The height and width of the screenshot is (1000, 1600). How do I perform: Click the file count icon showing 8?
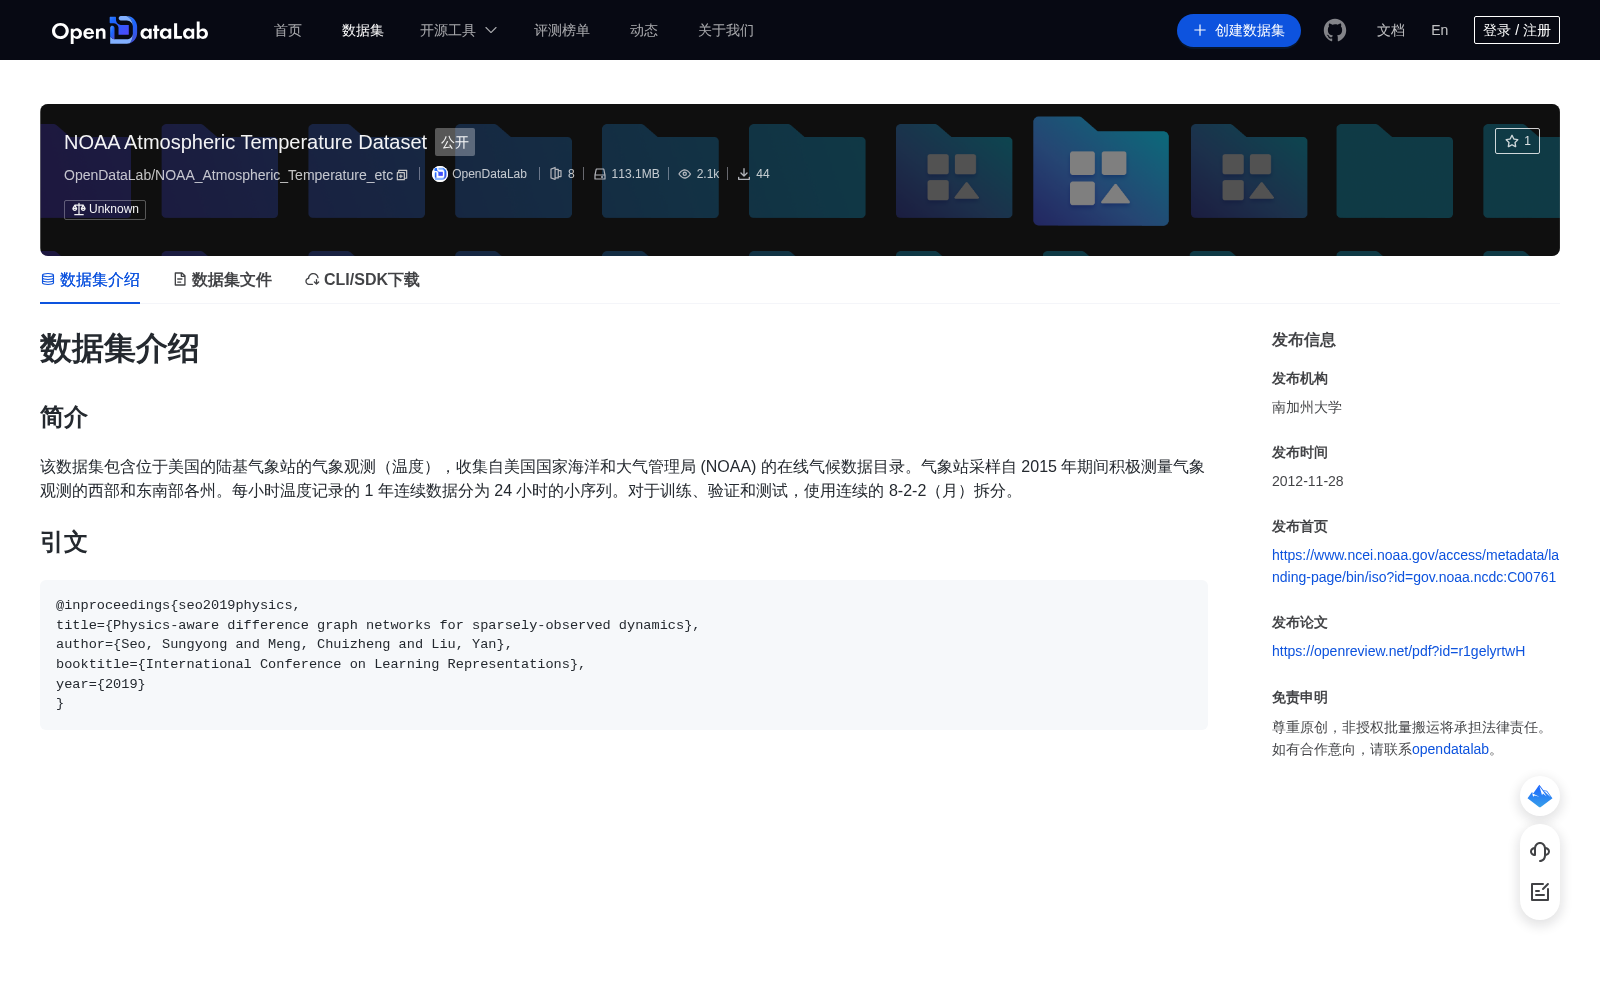(x=556, y=174)
